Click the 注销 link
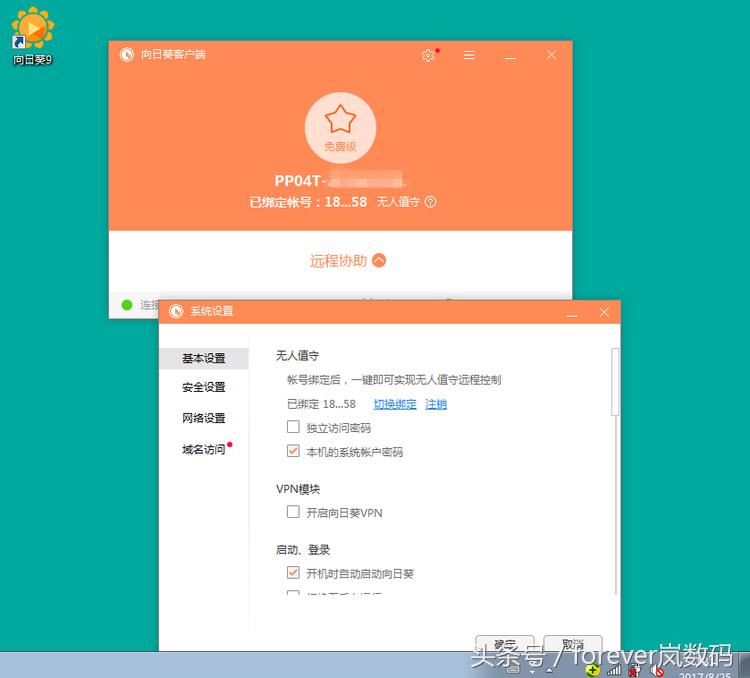 pos(436,404)
